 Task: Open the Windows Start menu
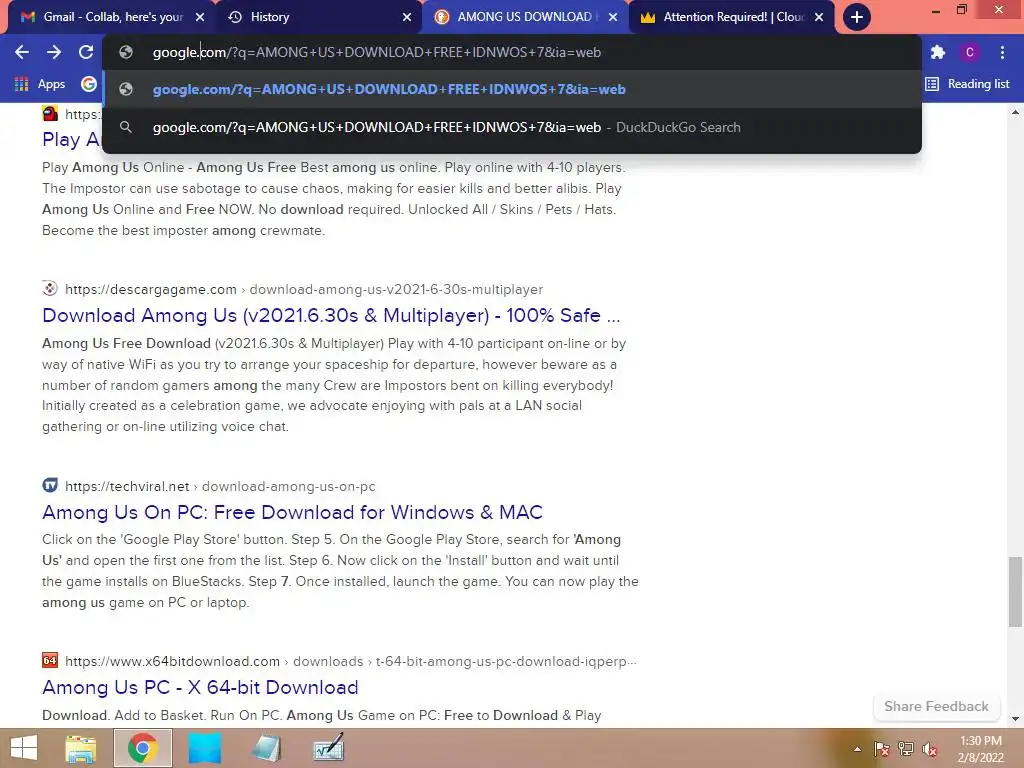point(24,748)
